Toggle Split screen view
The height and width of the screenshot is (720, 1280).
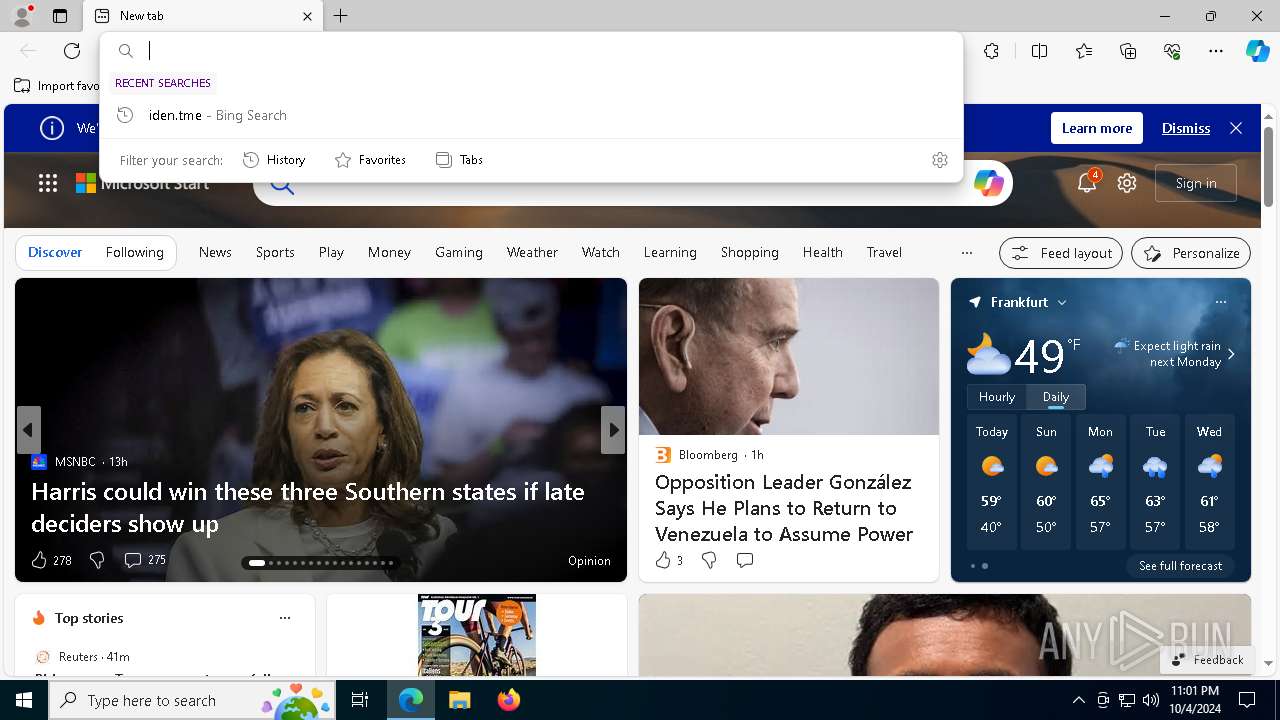tap(1039, 51)
